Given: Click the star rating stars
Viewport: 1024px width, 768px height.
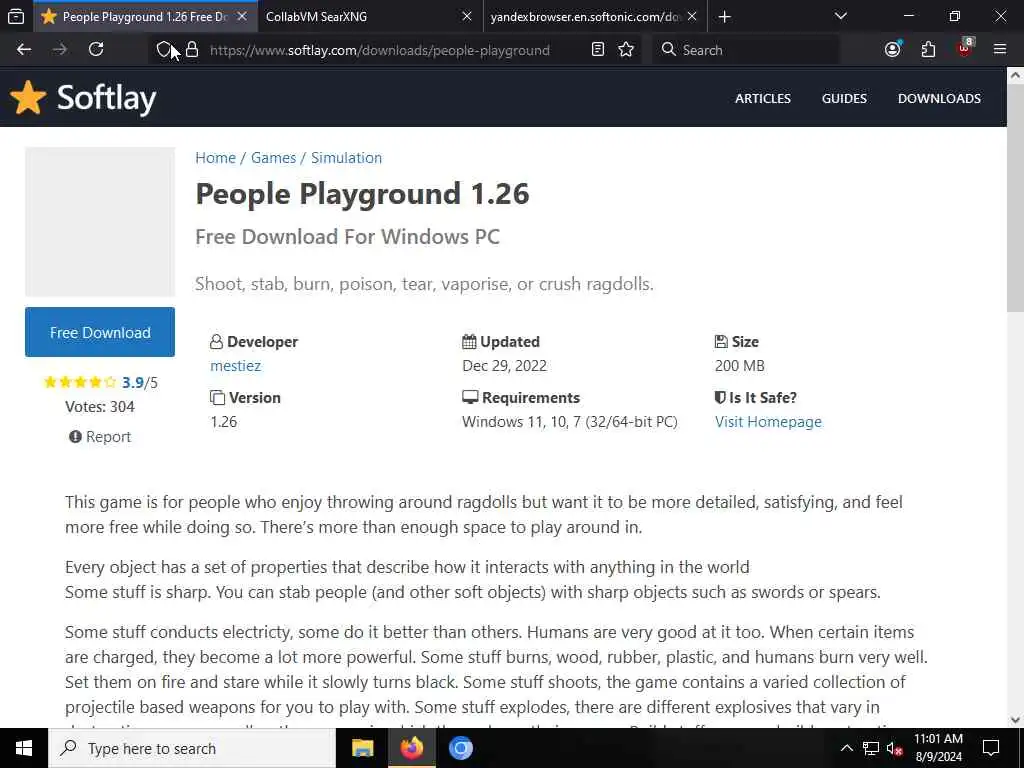Looking at the screenshot, I should [80, 382].
